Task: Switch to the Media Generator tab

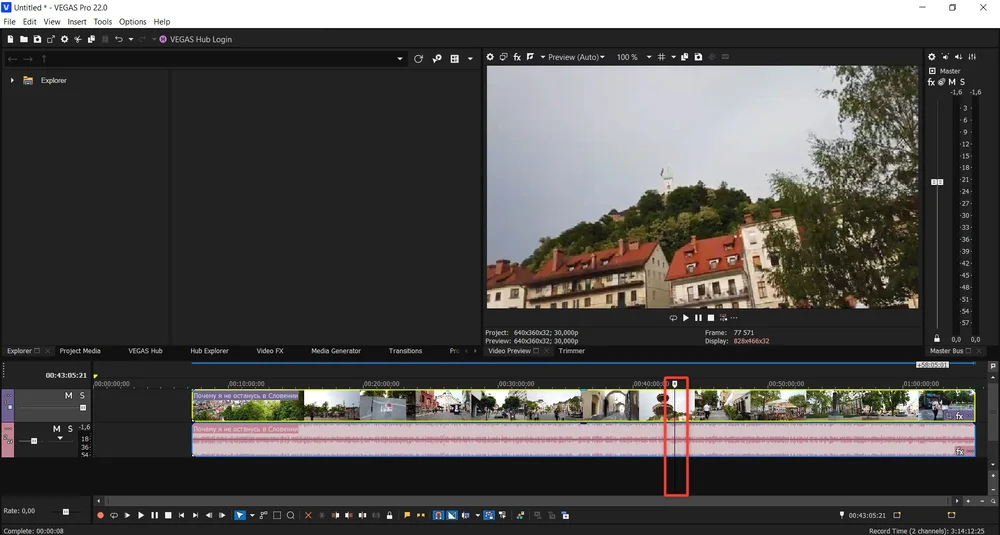Action: [x=335, y=351]
